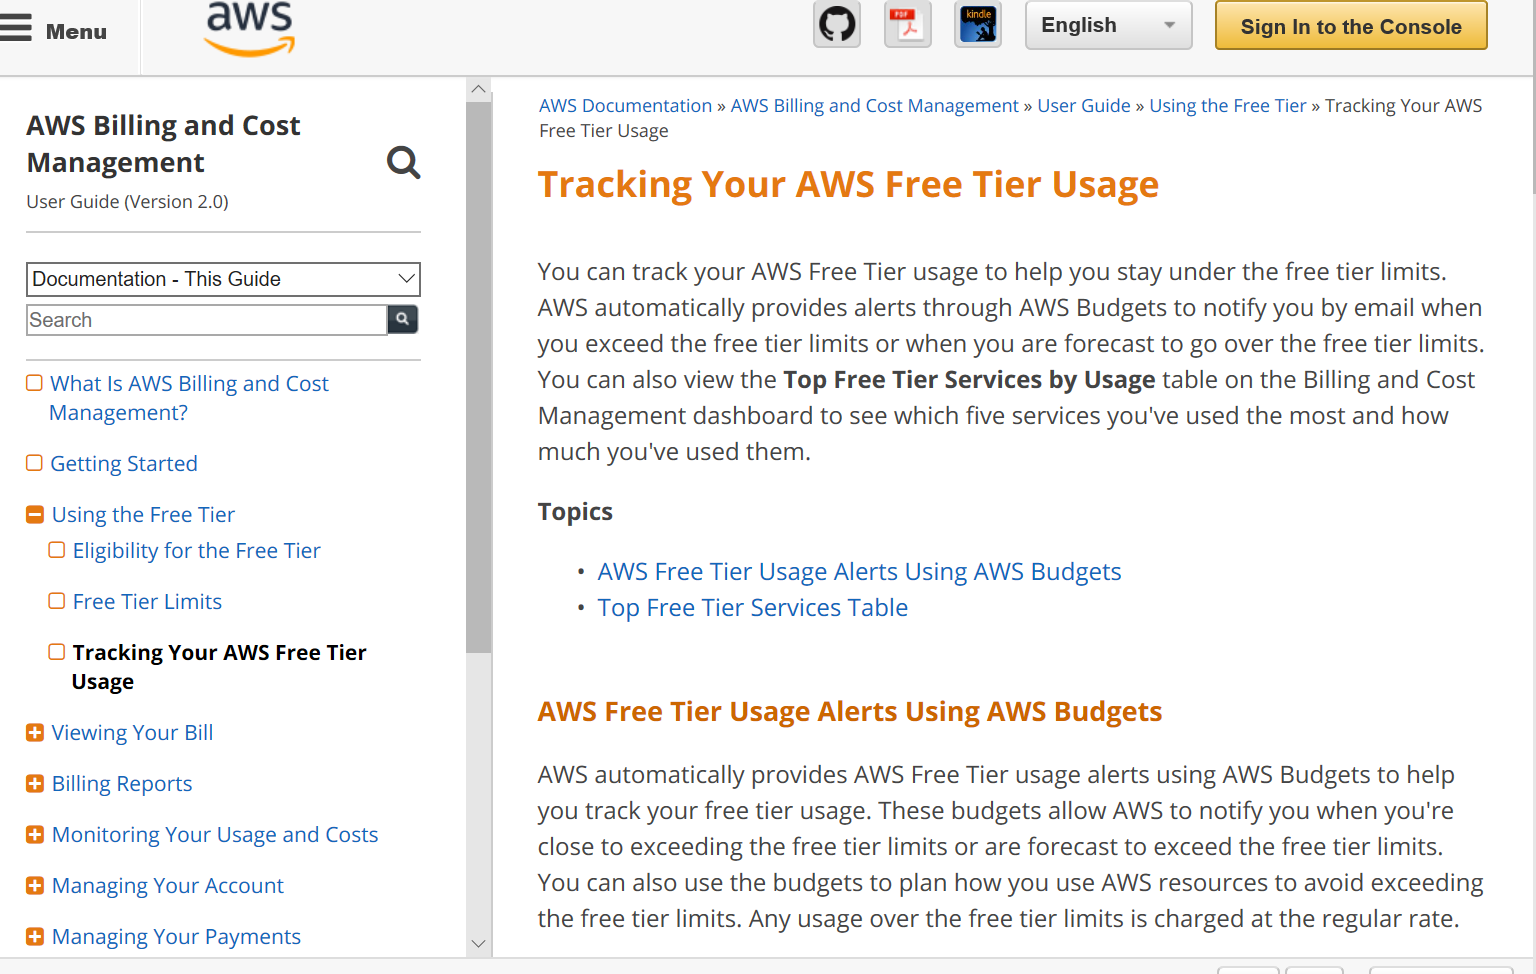1536x974 pixels.
Task: Open Managing Your Account link
Action: 168,886
